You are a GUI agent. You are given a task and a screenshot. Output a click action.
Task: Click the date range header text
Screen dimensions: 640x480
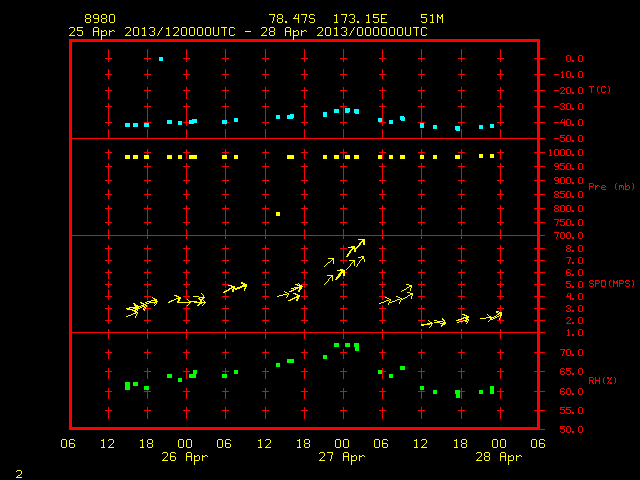(248, 32)
